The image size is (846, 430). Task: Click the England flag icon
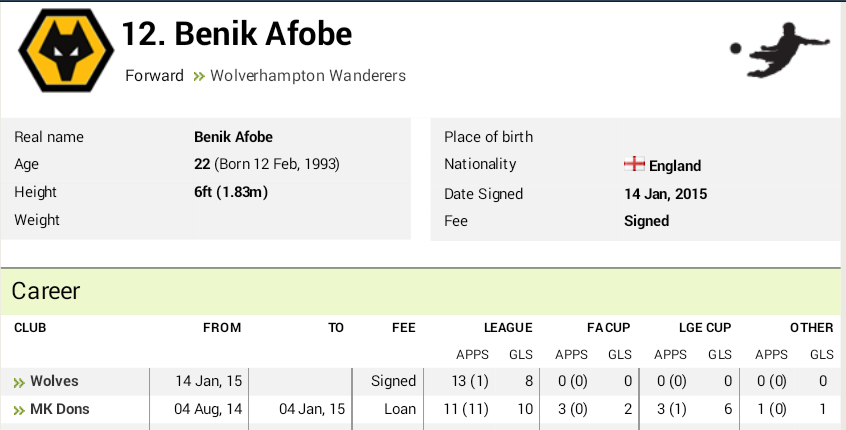tap(634, 164)
